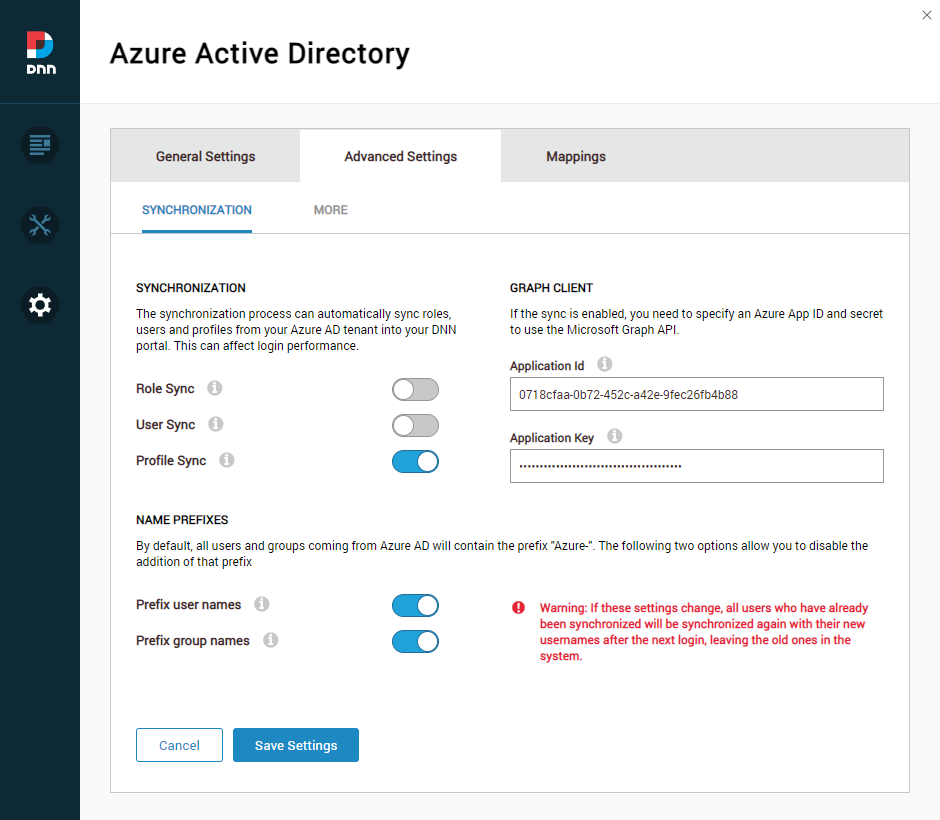This screenshot has height=820, width=940.
Task: Click the Profile Sync label
Action: click(x=171, y=460)
